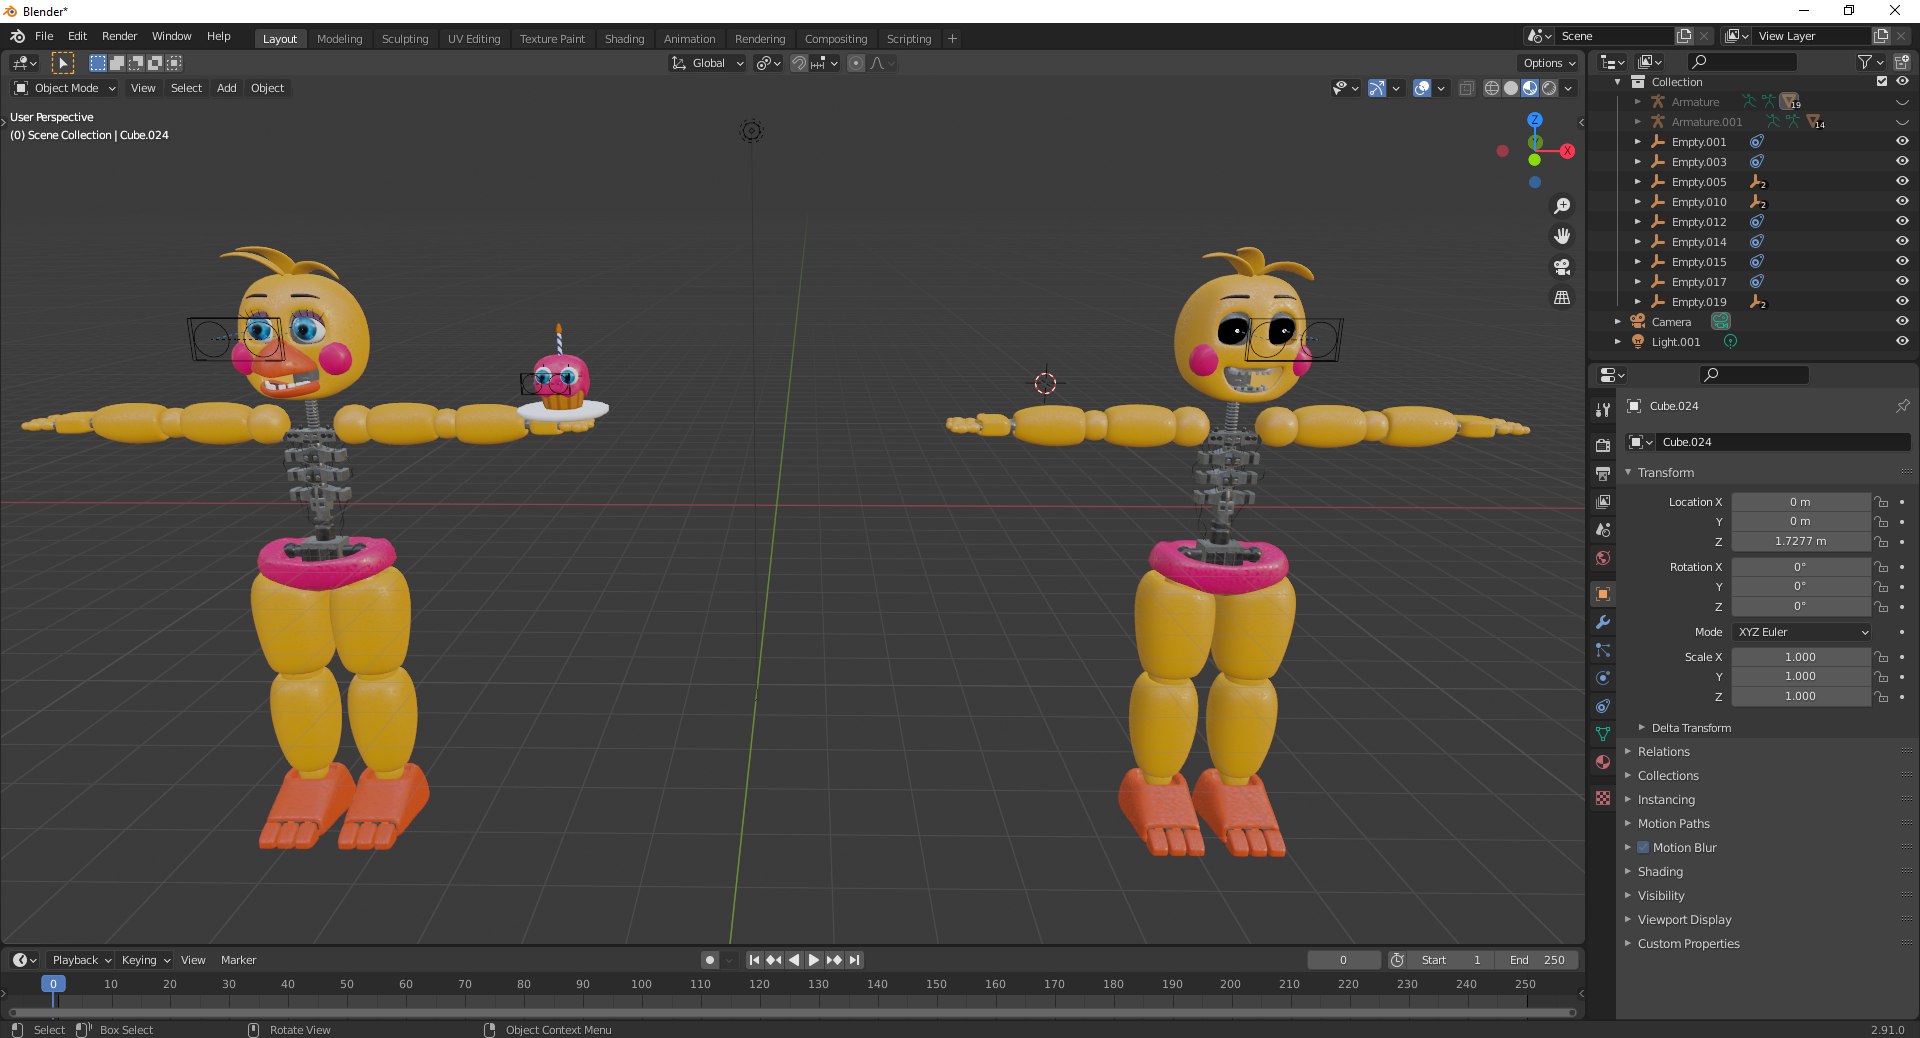Select wireframe viewport shading
The image size is (1920, 1038).
1492,88
